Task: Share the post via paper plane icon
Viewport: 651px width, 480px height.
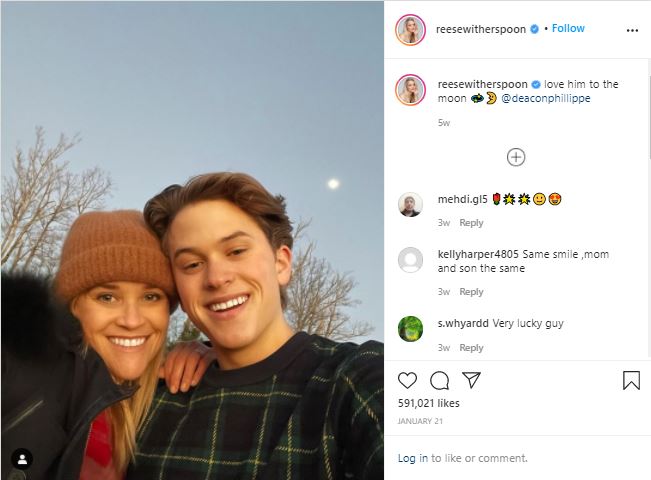Action: [471, 380]
